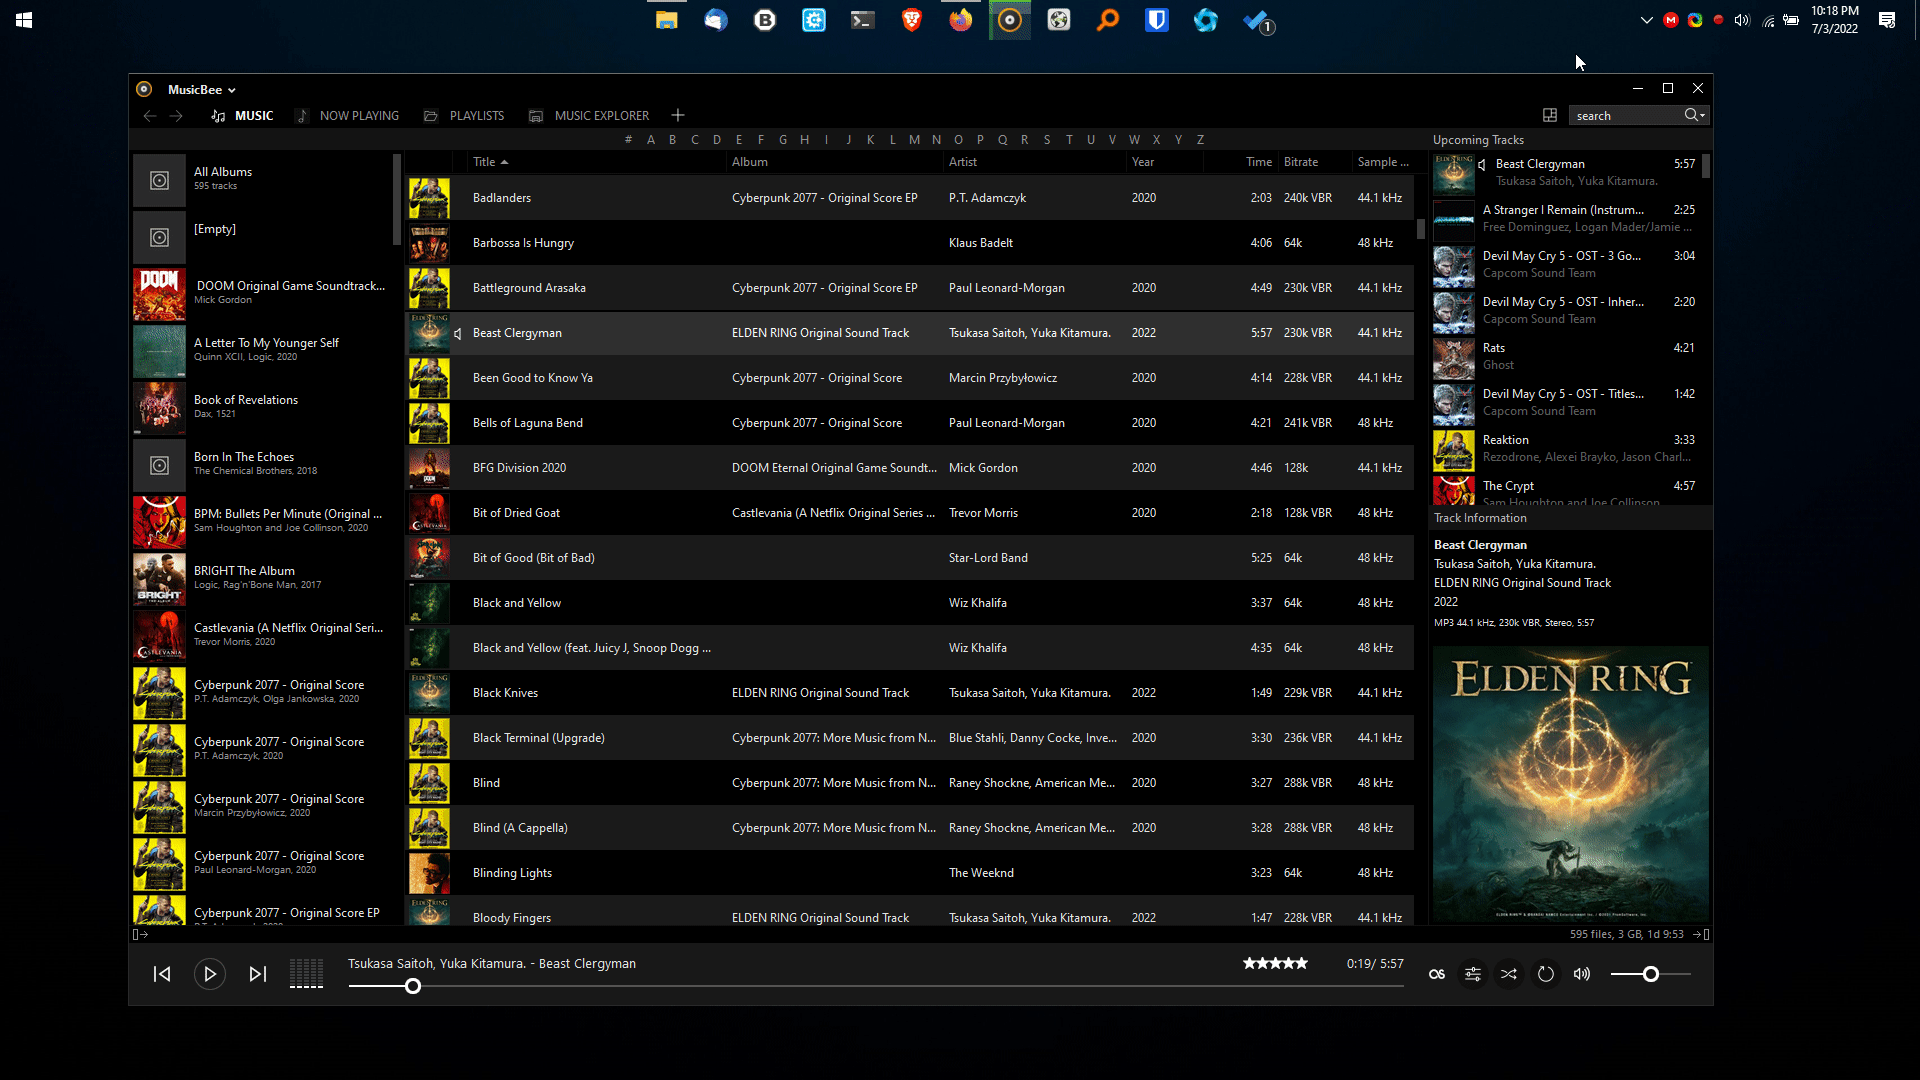Screen dimensions: 1920x1080
Task: Expand the search options dropdown arrow
Action: coord(1702,116)
